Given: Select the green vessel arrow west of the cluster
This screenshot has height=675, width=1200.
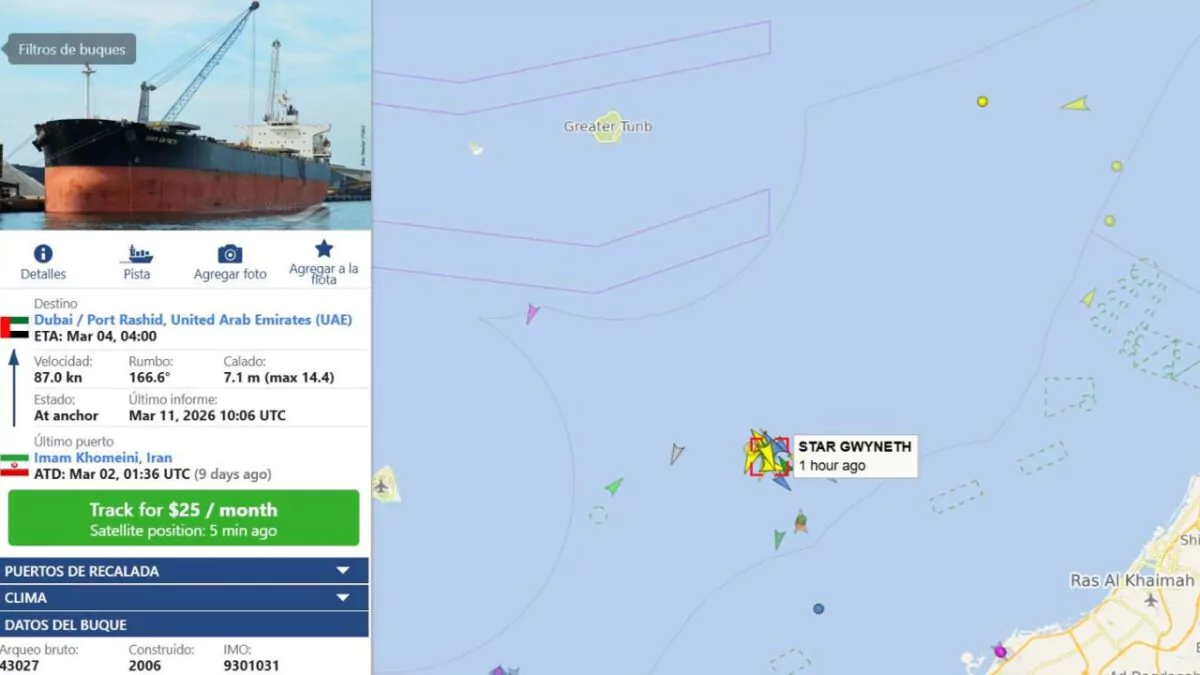Looking at the screenshot, I should (614, 486).
